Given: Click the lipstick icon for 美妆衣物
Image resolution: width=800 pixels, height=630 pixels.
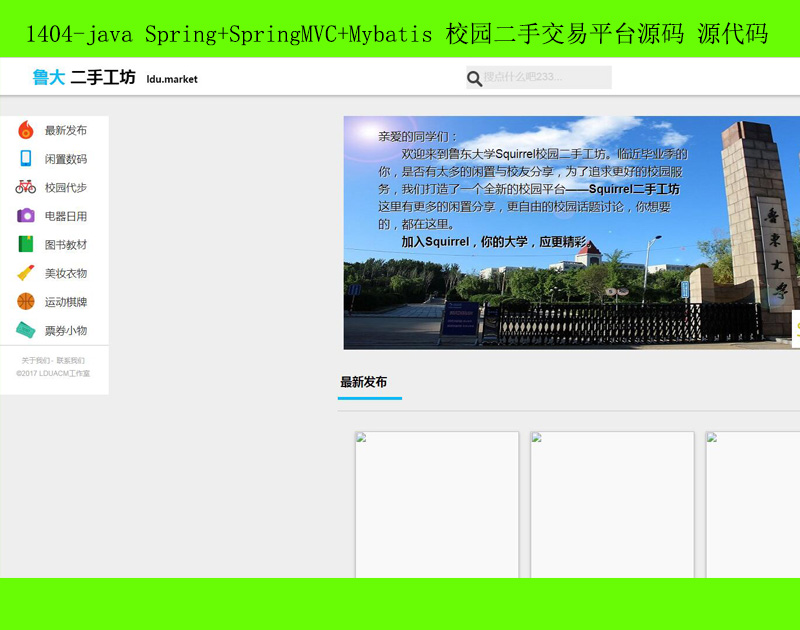Looking at the screenshot, I should [26, 273].
